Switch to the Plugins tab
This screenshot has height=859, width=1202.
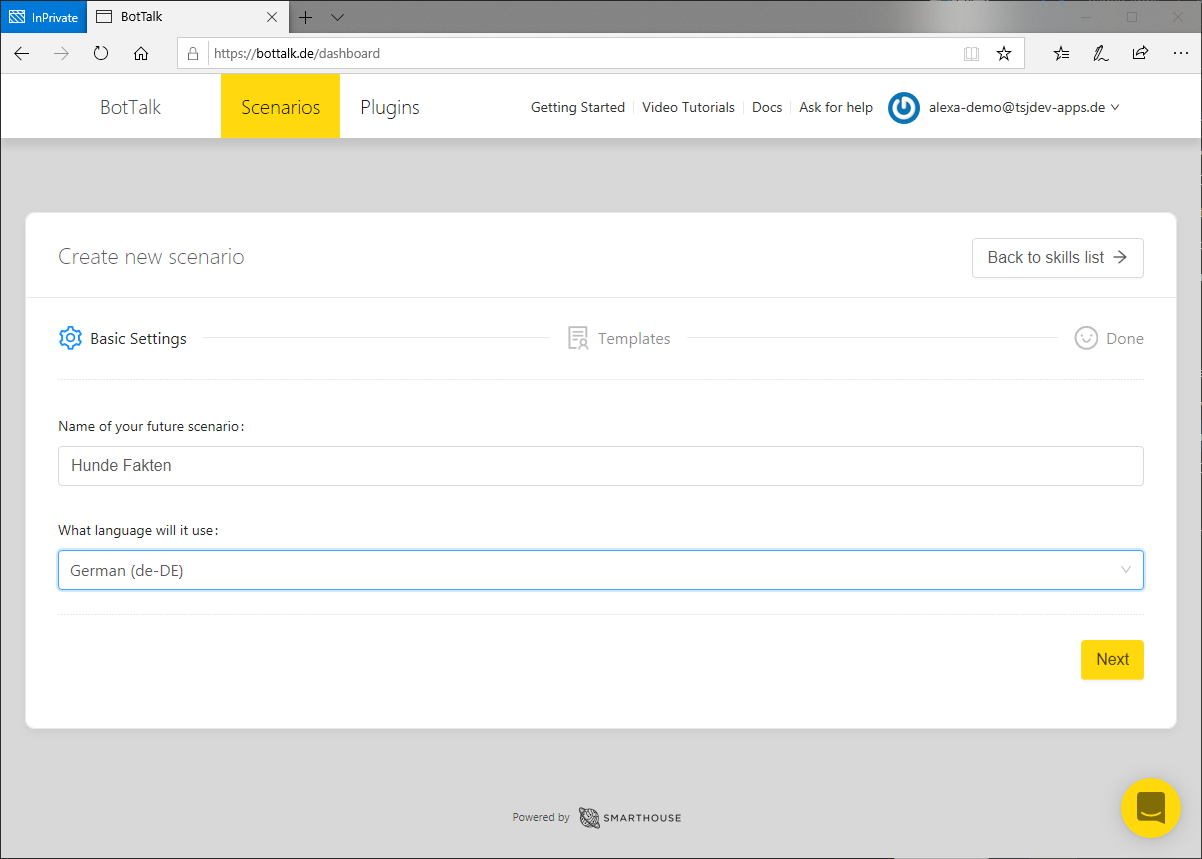[x=390, y=108]
